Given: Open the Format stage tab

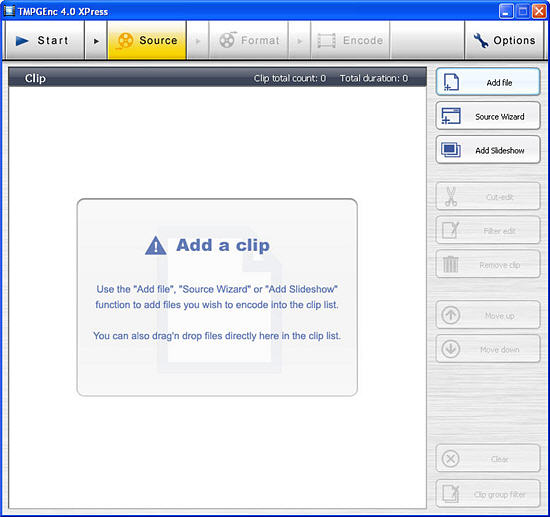Looking at the screenshot, I should [x=249, y=40].
